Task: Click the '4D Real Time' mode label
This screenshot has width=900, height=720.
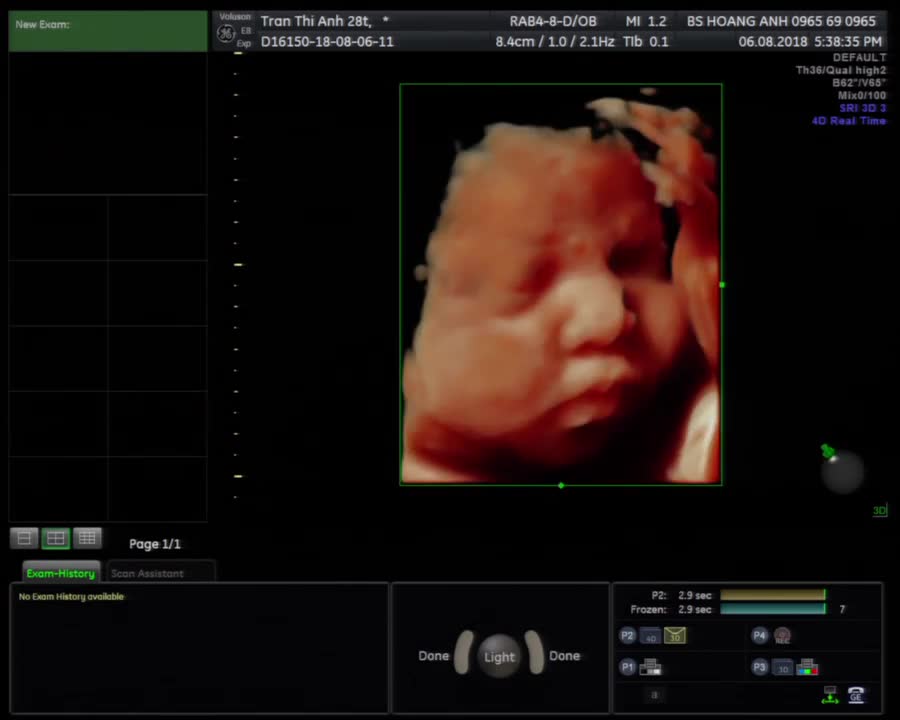Action: click(849, 121)
